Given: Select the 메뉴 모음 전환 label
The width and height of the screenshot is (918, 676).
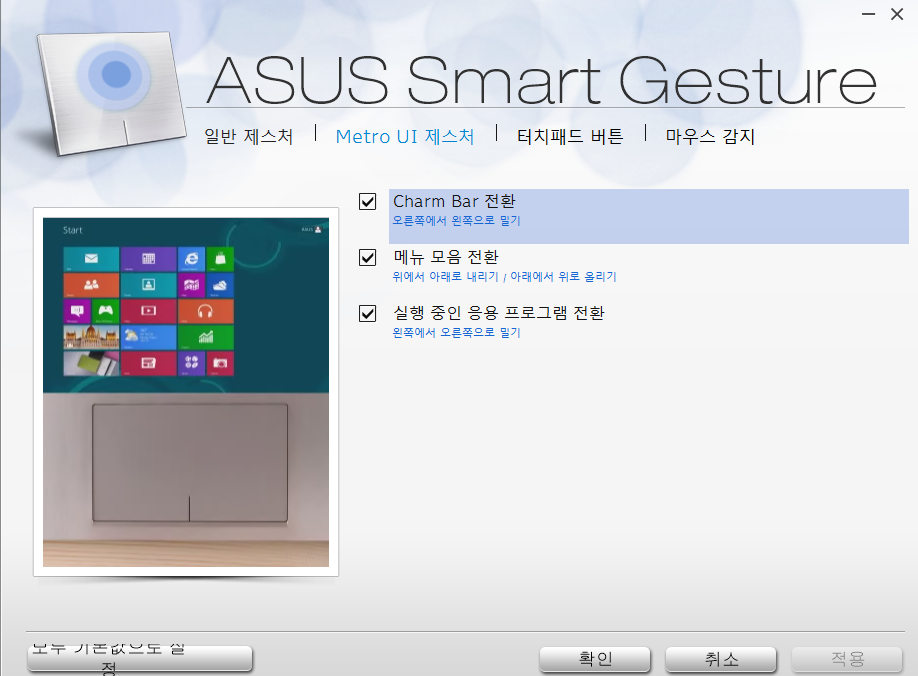Looking at the screenshot, I should pos(446,257).
